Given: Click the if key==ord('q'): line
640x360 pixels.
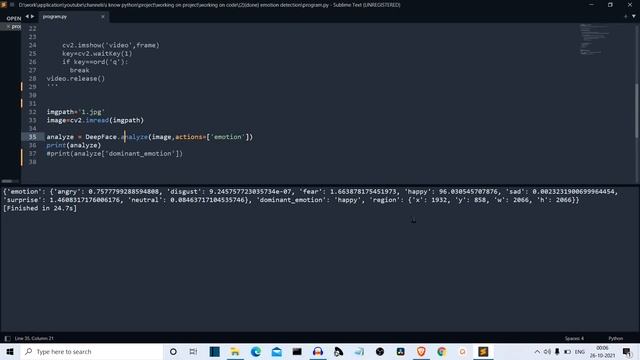Looking at the screenshot, I should point(95,62).
